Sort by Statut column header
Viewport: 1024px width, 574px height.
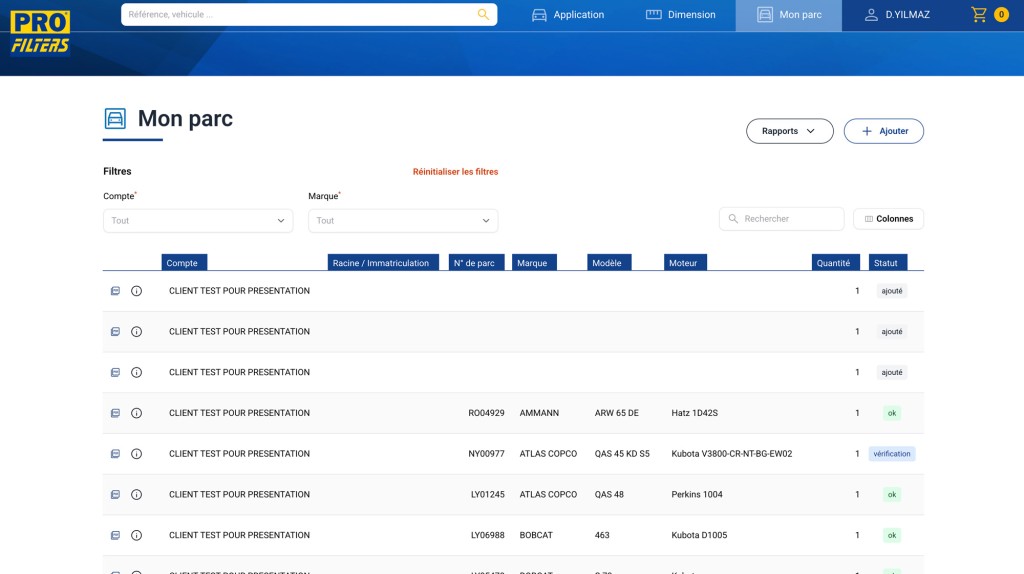click(888, 263)
